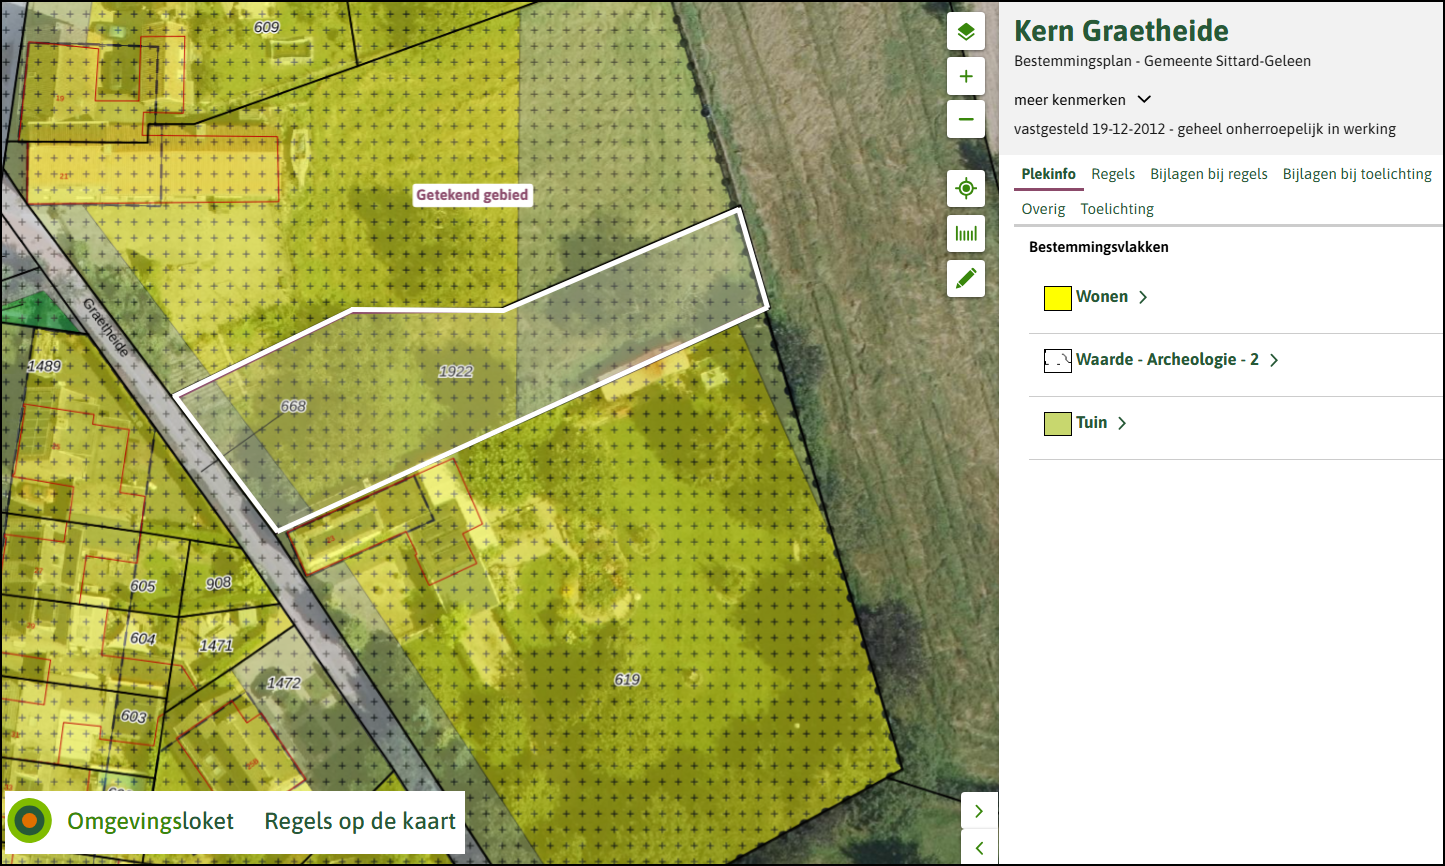Screen dimensions: 1445x866
Task: Select the pencil draw tool
Action: [x=966, y=279]
